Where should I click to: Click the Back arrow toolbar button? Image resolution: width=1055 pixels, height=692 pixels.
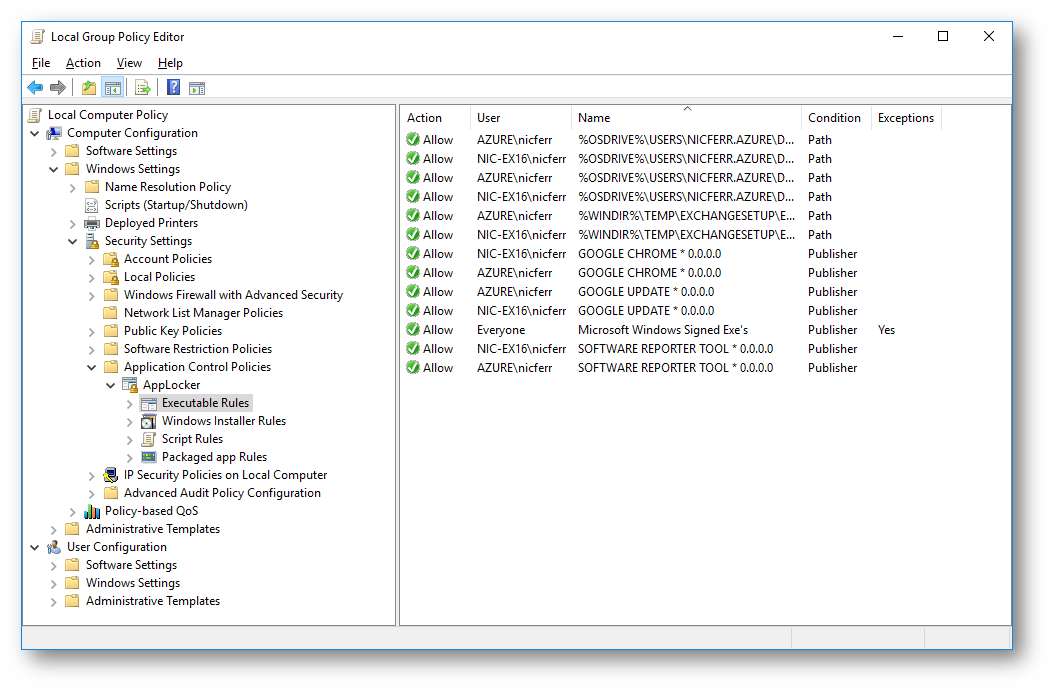point(35,88)
